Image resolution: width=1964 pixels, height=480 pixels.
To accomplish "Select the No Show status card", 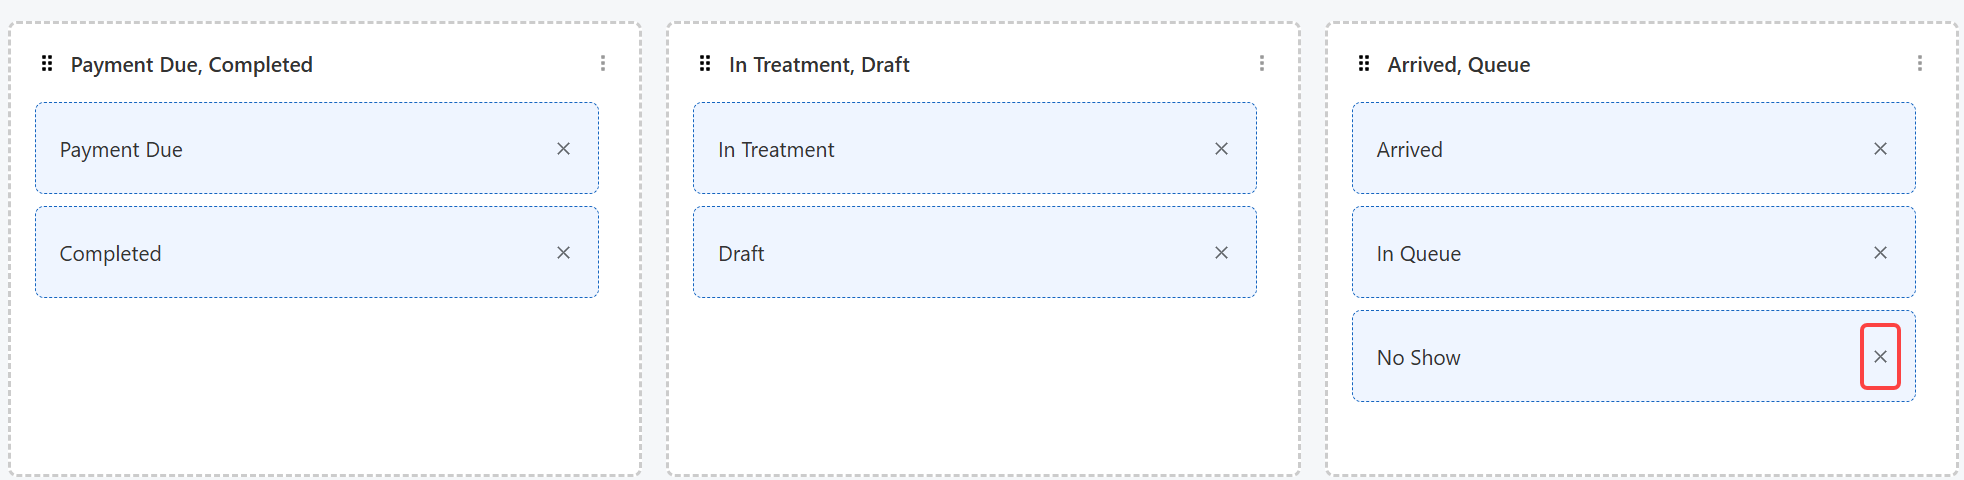I will point(1610,357).
